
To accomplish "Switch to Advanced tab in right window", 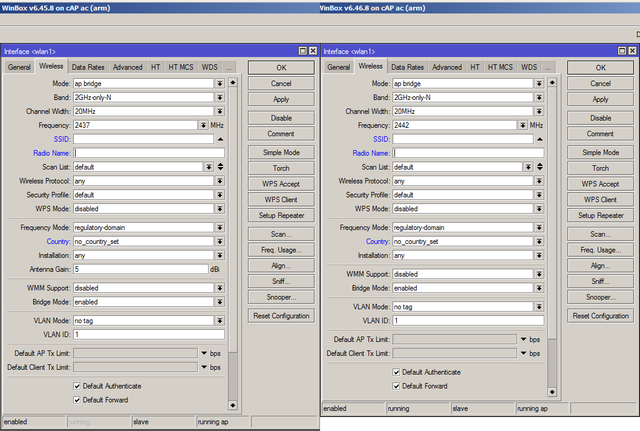I will pyautogui.click(x=447, y=67).
